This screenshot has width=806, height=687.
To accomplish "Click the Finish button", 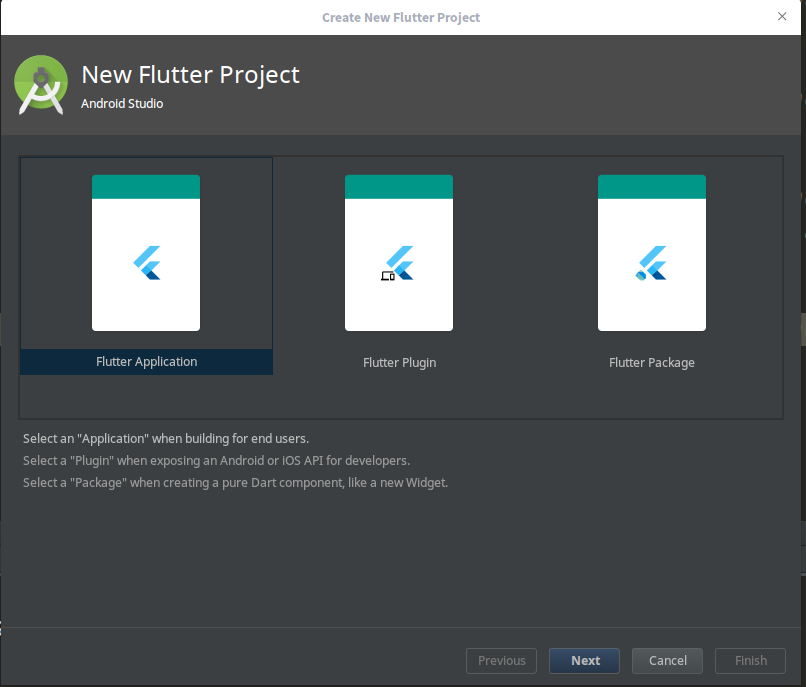I will (x=750, y=661).
